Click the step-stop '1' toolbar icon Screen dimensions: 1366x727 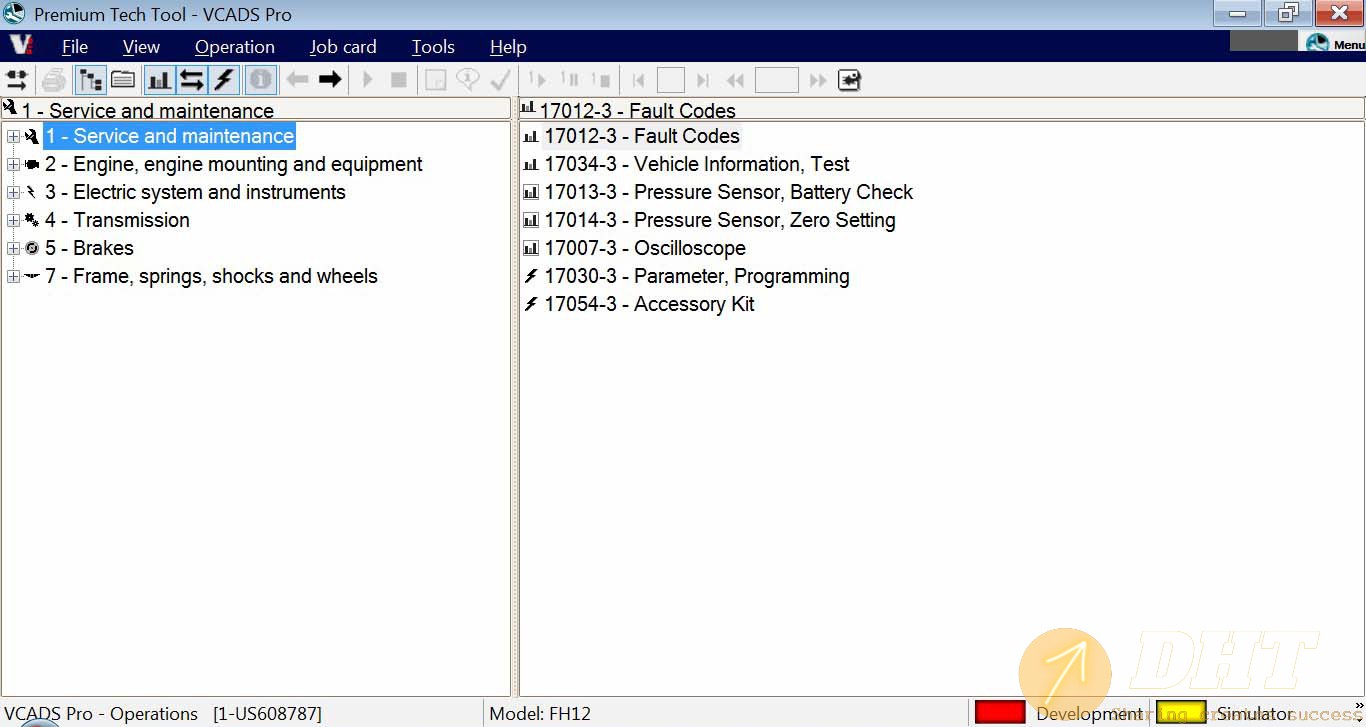pyautogui.click(x=601, y=80)
